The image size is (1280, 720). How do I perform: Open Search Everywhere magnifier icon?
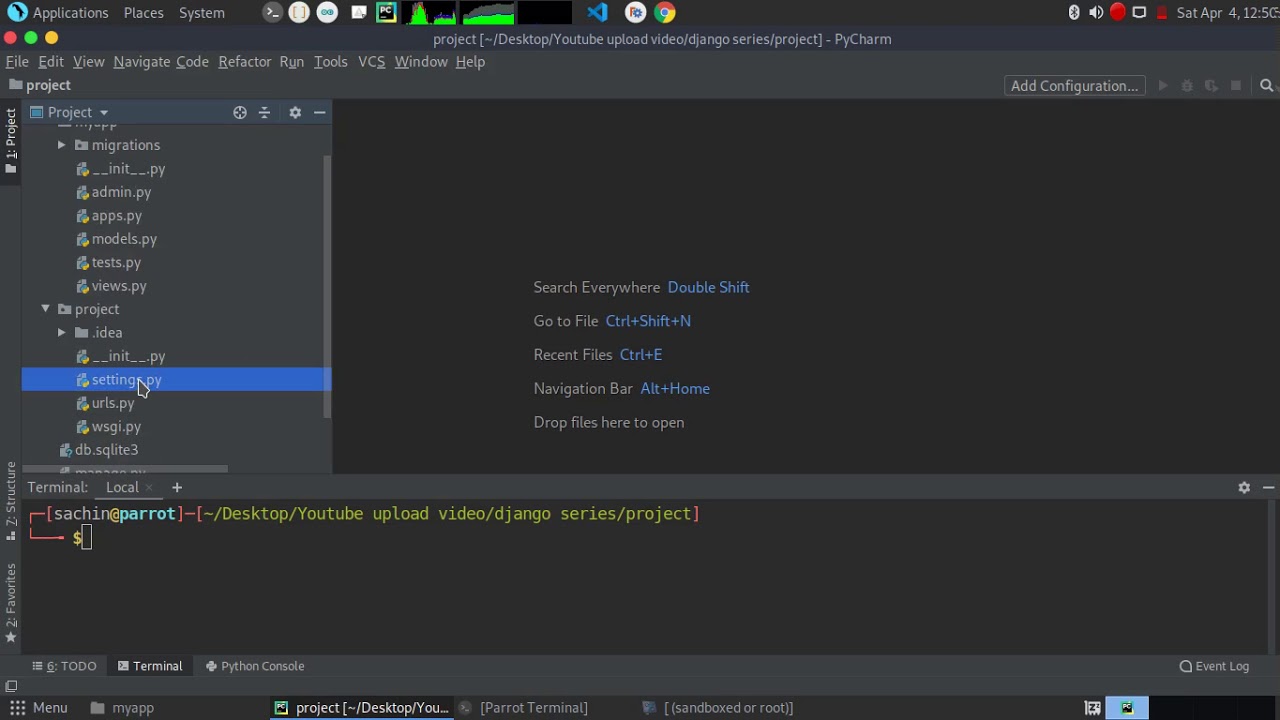click(1266, 86)
